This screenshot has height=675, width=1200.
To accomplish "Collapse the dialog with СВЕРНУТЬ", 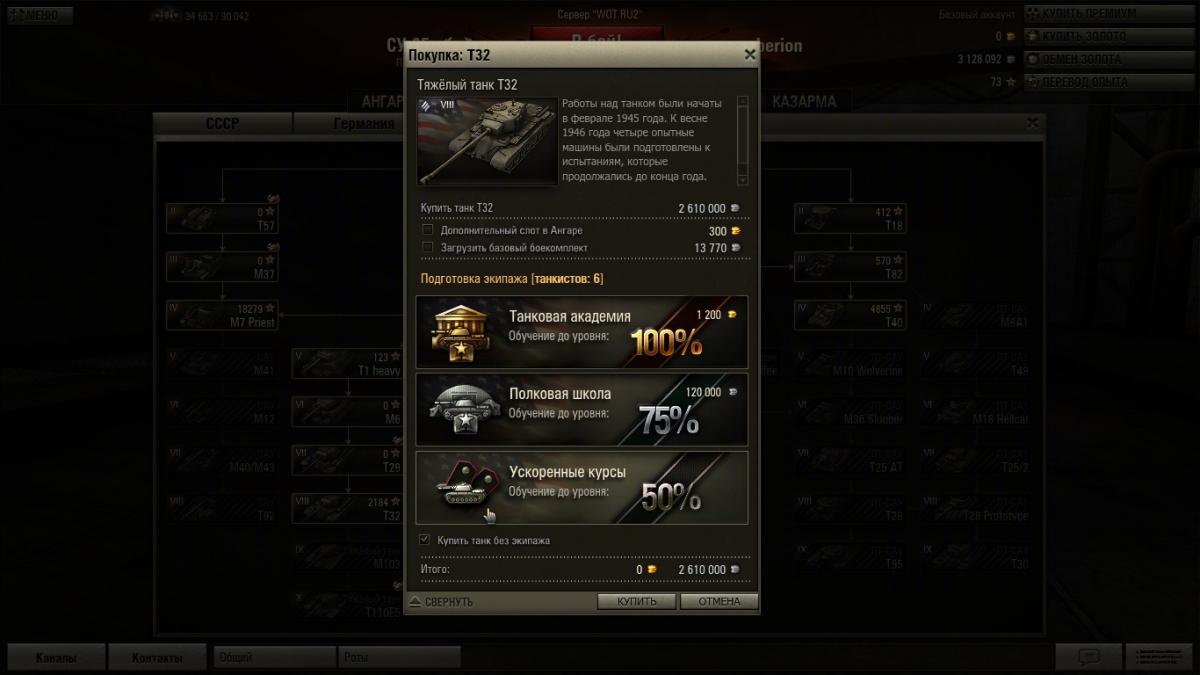I will (441, 602).
